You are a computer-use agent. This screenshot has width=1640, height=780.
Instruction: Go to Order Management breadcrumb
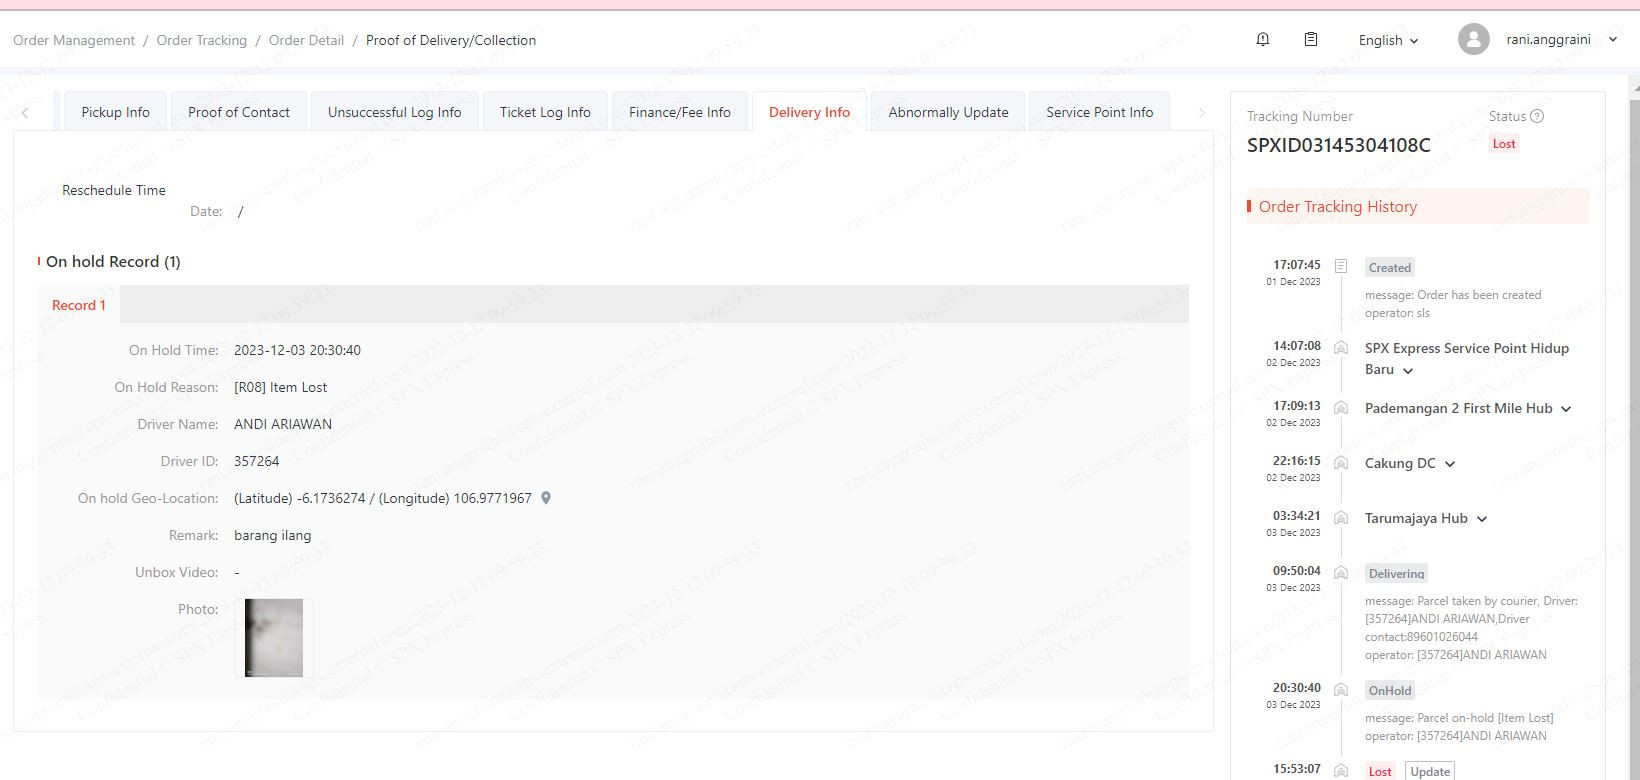74,40
